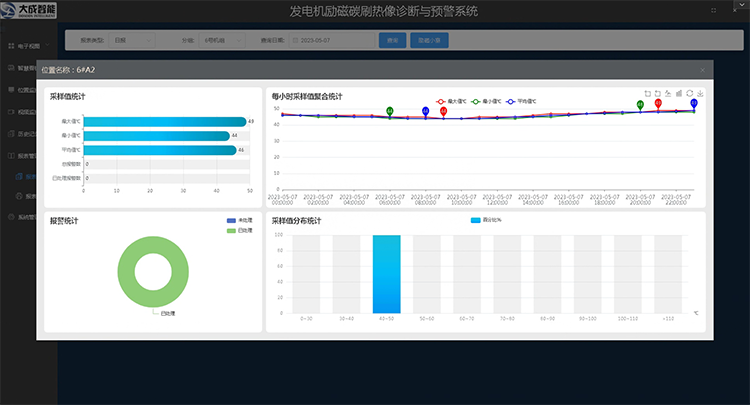
Task: Switch chart to line view icon
Action: 668,93
